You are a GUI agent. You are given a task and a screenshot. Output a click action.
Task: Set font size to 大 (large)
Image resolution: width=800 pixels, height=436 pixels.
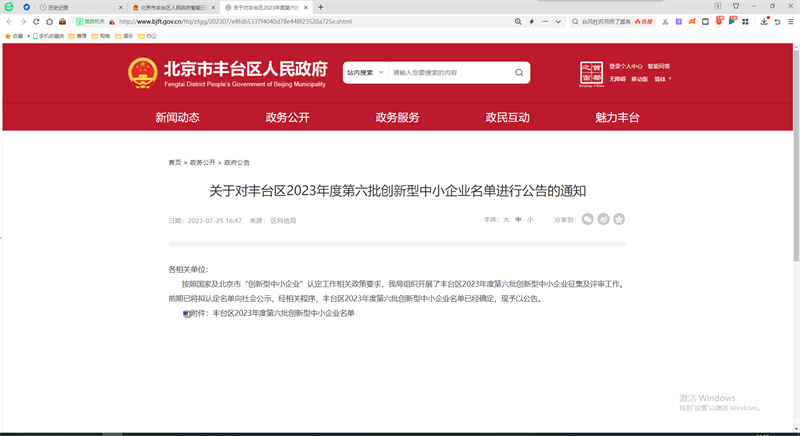[506, 219]
